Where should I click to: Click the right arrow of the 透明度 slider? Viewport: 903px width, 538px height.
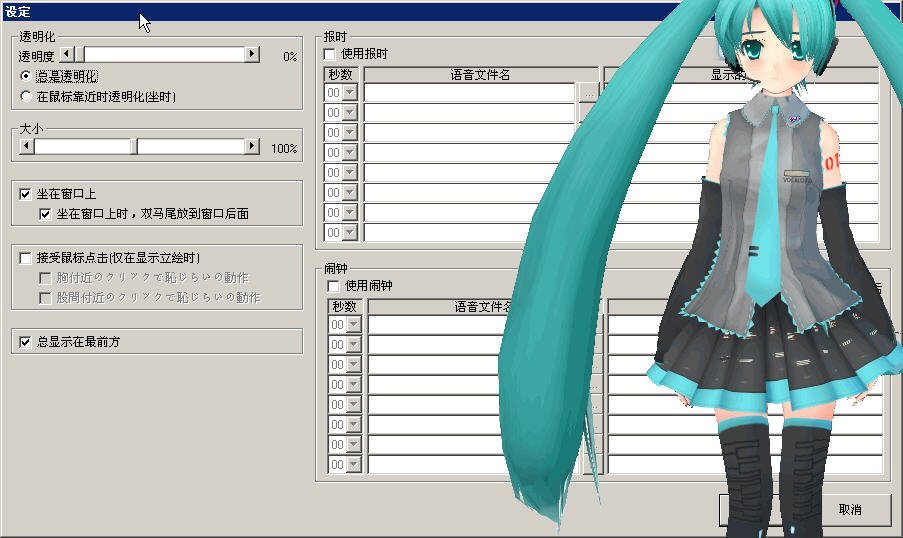tap(252, 54)
